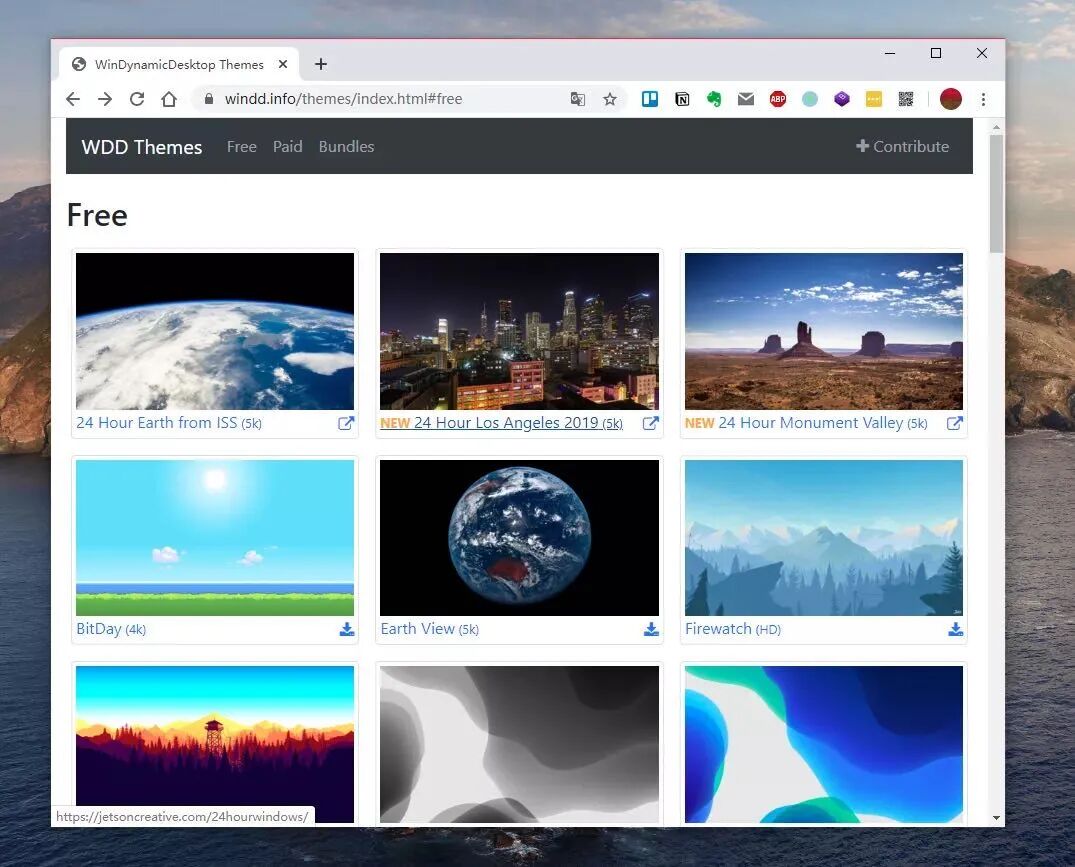The height and width of the screenshot is (867, 1075).
Task: Open the Notion extension icon
Action: [x=682, y=99]
